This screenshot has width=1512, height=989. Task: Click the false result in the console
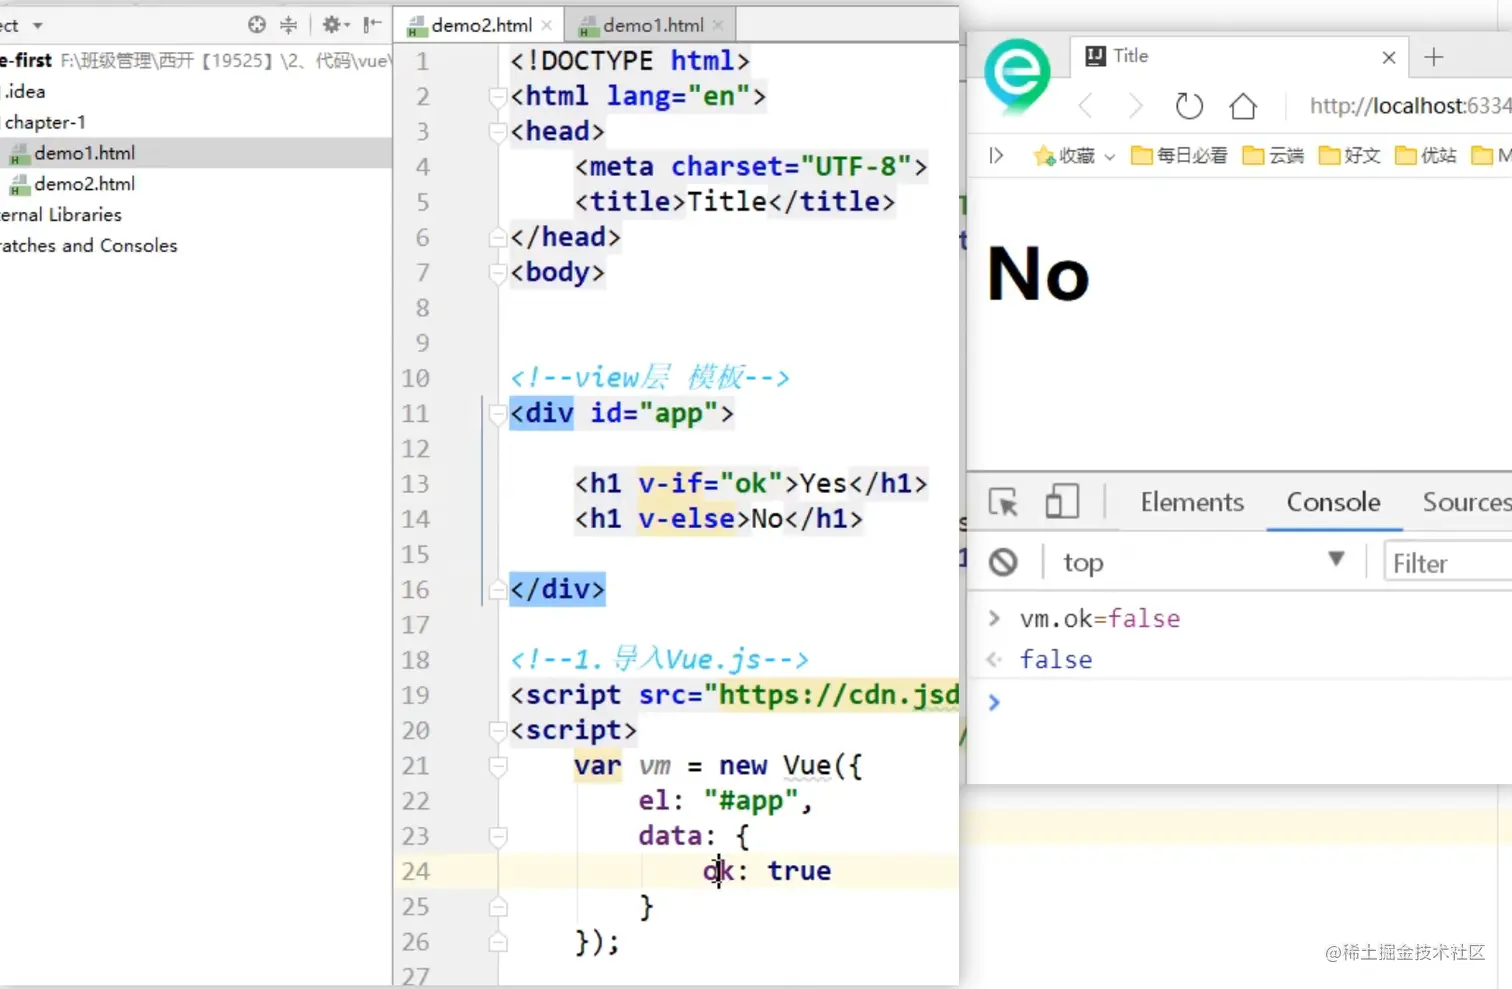pyautogui.click(x=1056, y=660)
